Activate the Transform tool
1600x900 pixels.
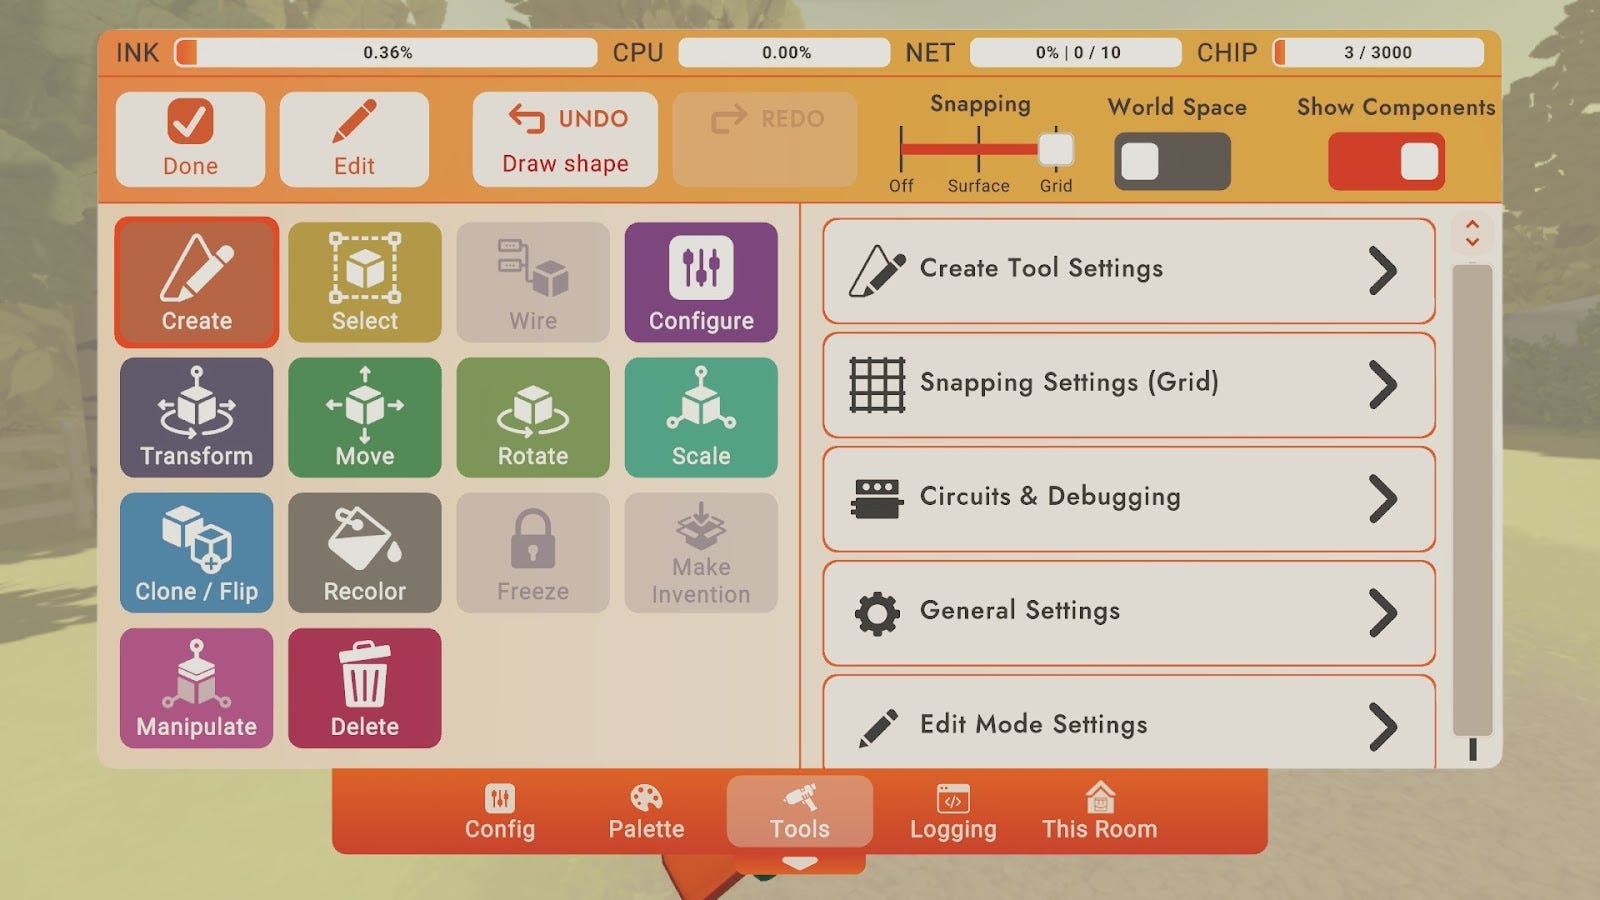(x=196, y=417)
